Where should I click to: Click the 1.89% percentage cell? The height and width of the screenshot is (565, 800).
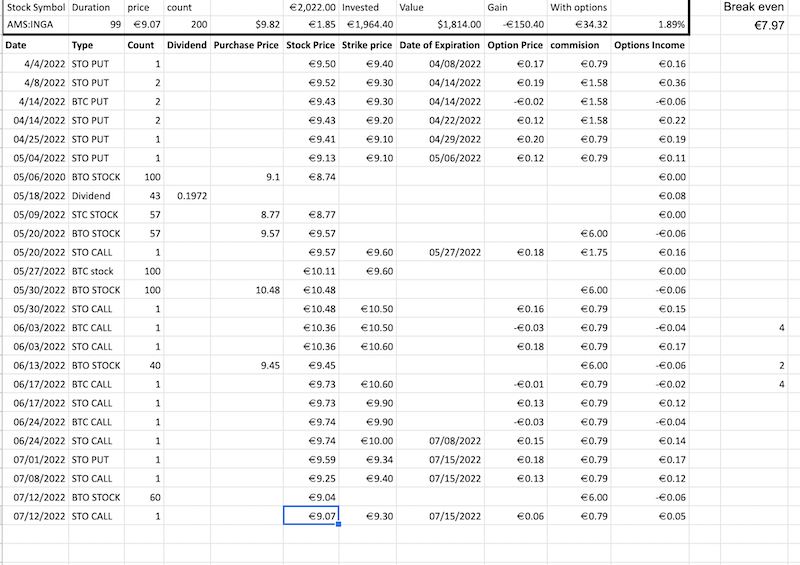coord(648,23)
